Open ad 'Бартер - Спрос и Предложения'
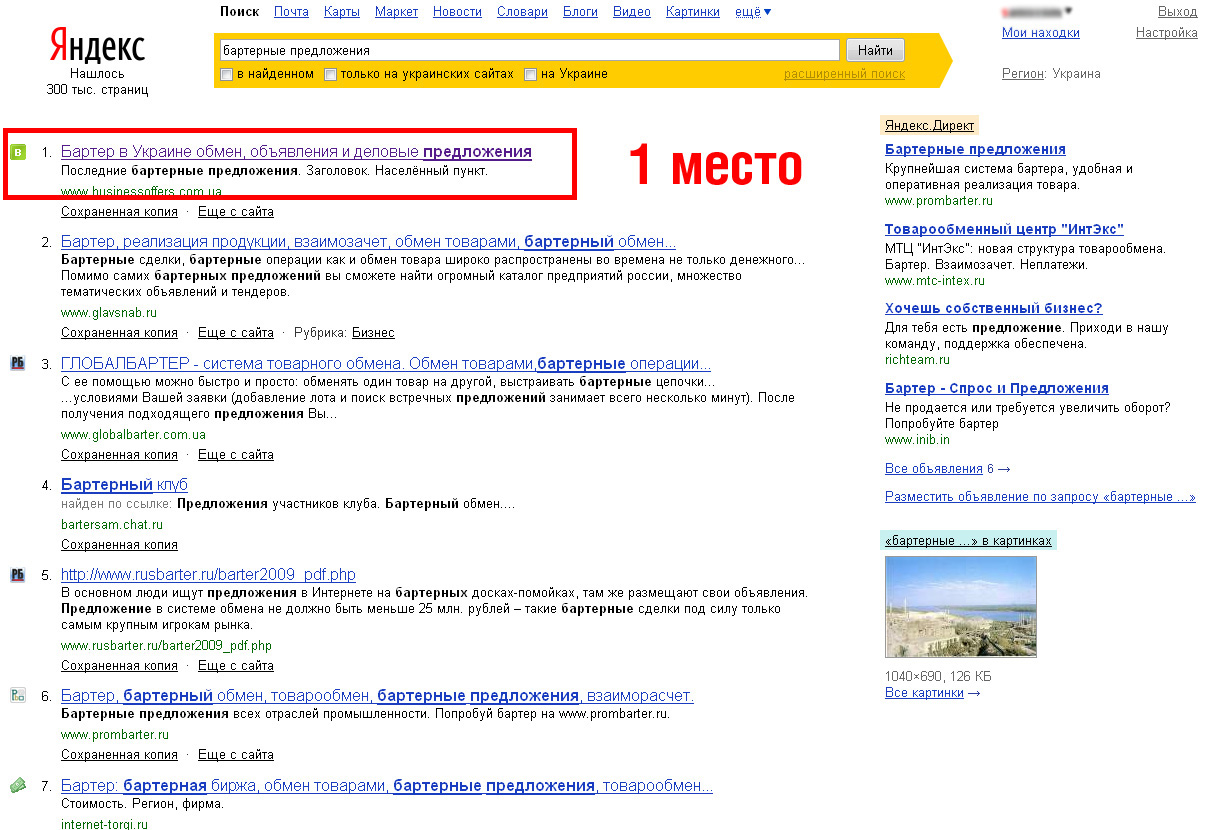This screenshot has width=1218, height=830. [x=996, y=389]
